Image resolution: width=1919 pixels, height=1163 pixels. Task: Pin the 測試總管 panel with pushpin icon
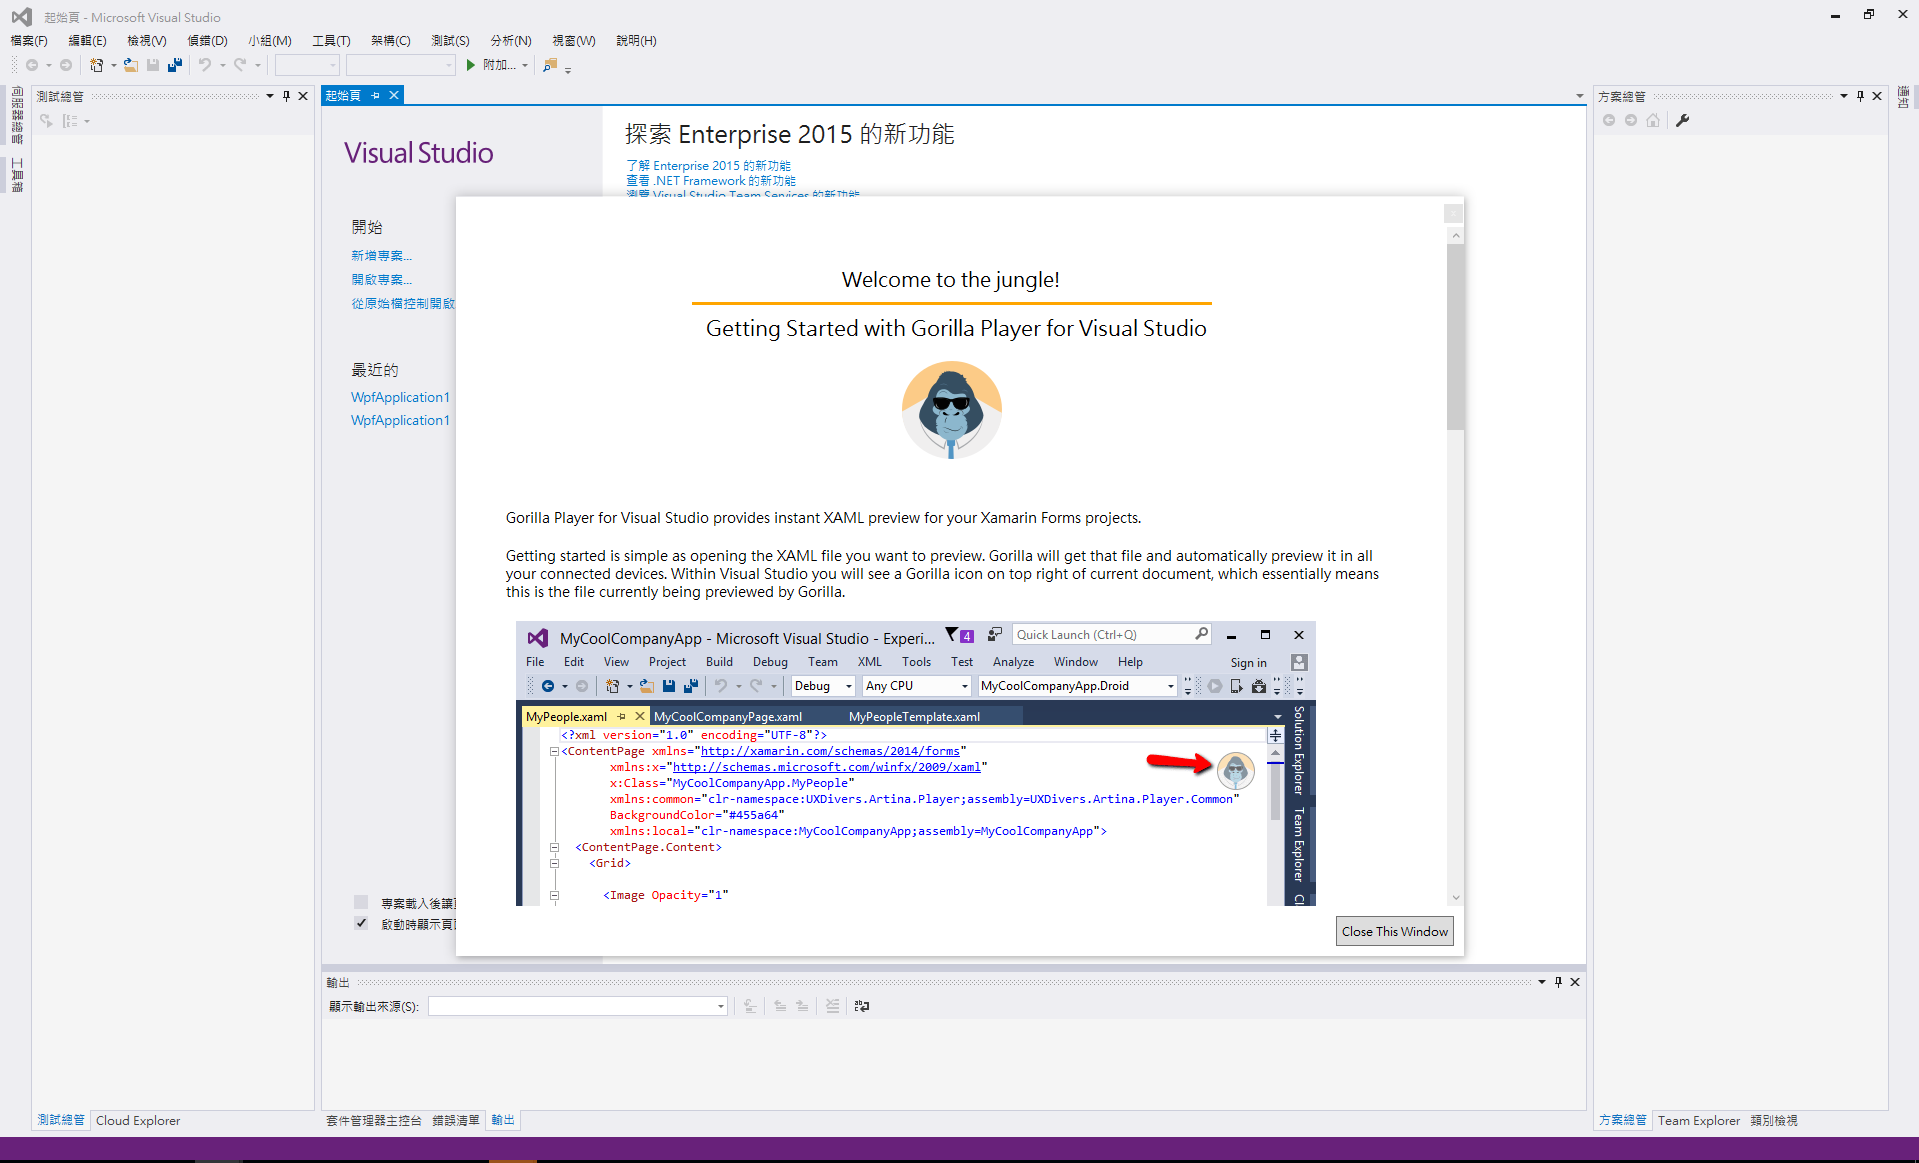[x=286, y=96]
